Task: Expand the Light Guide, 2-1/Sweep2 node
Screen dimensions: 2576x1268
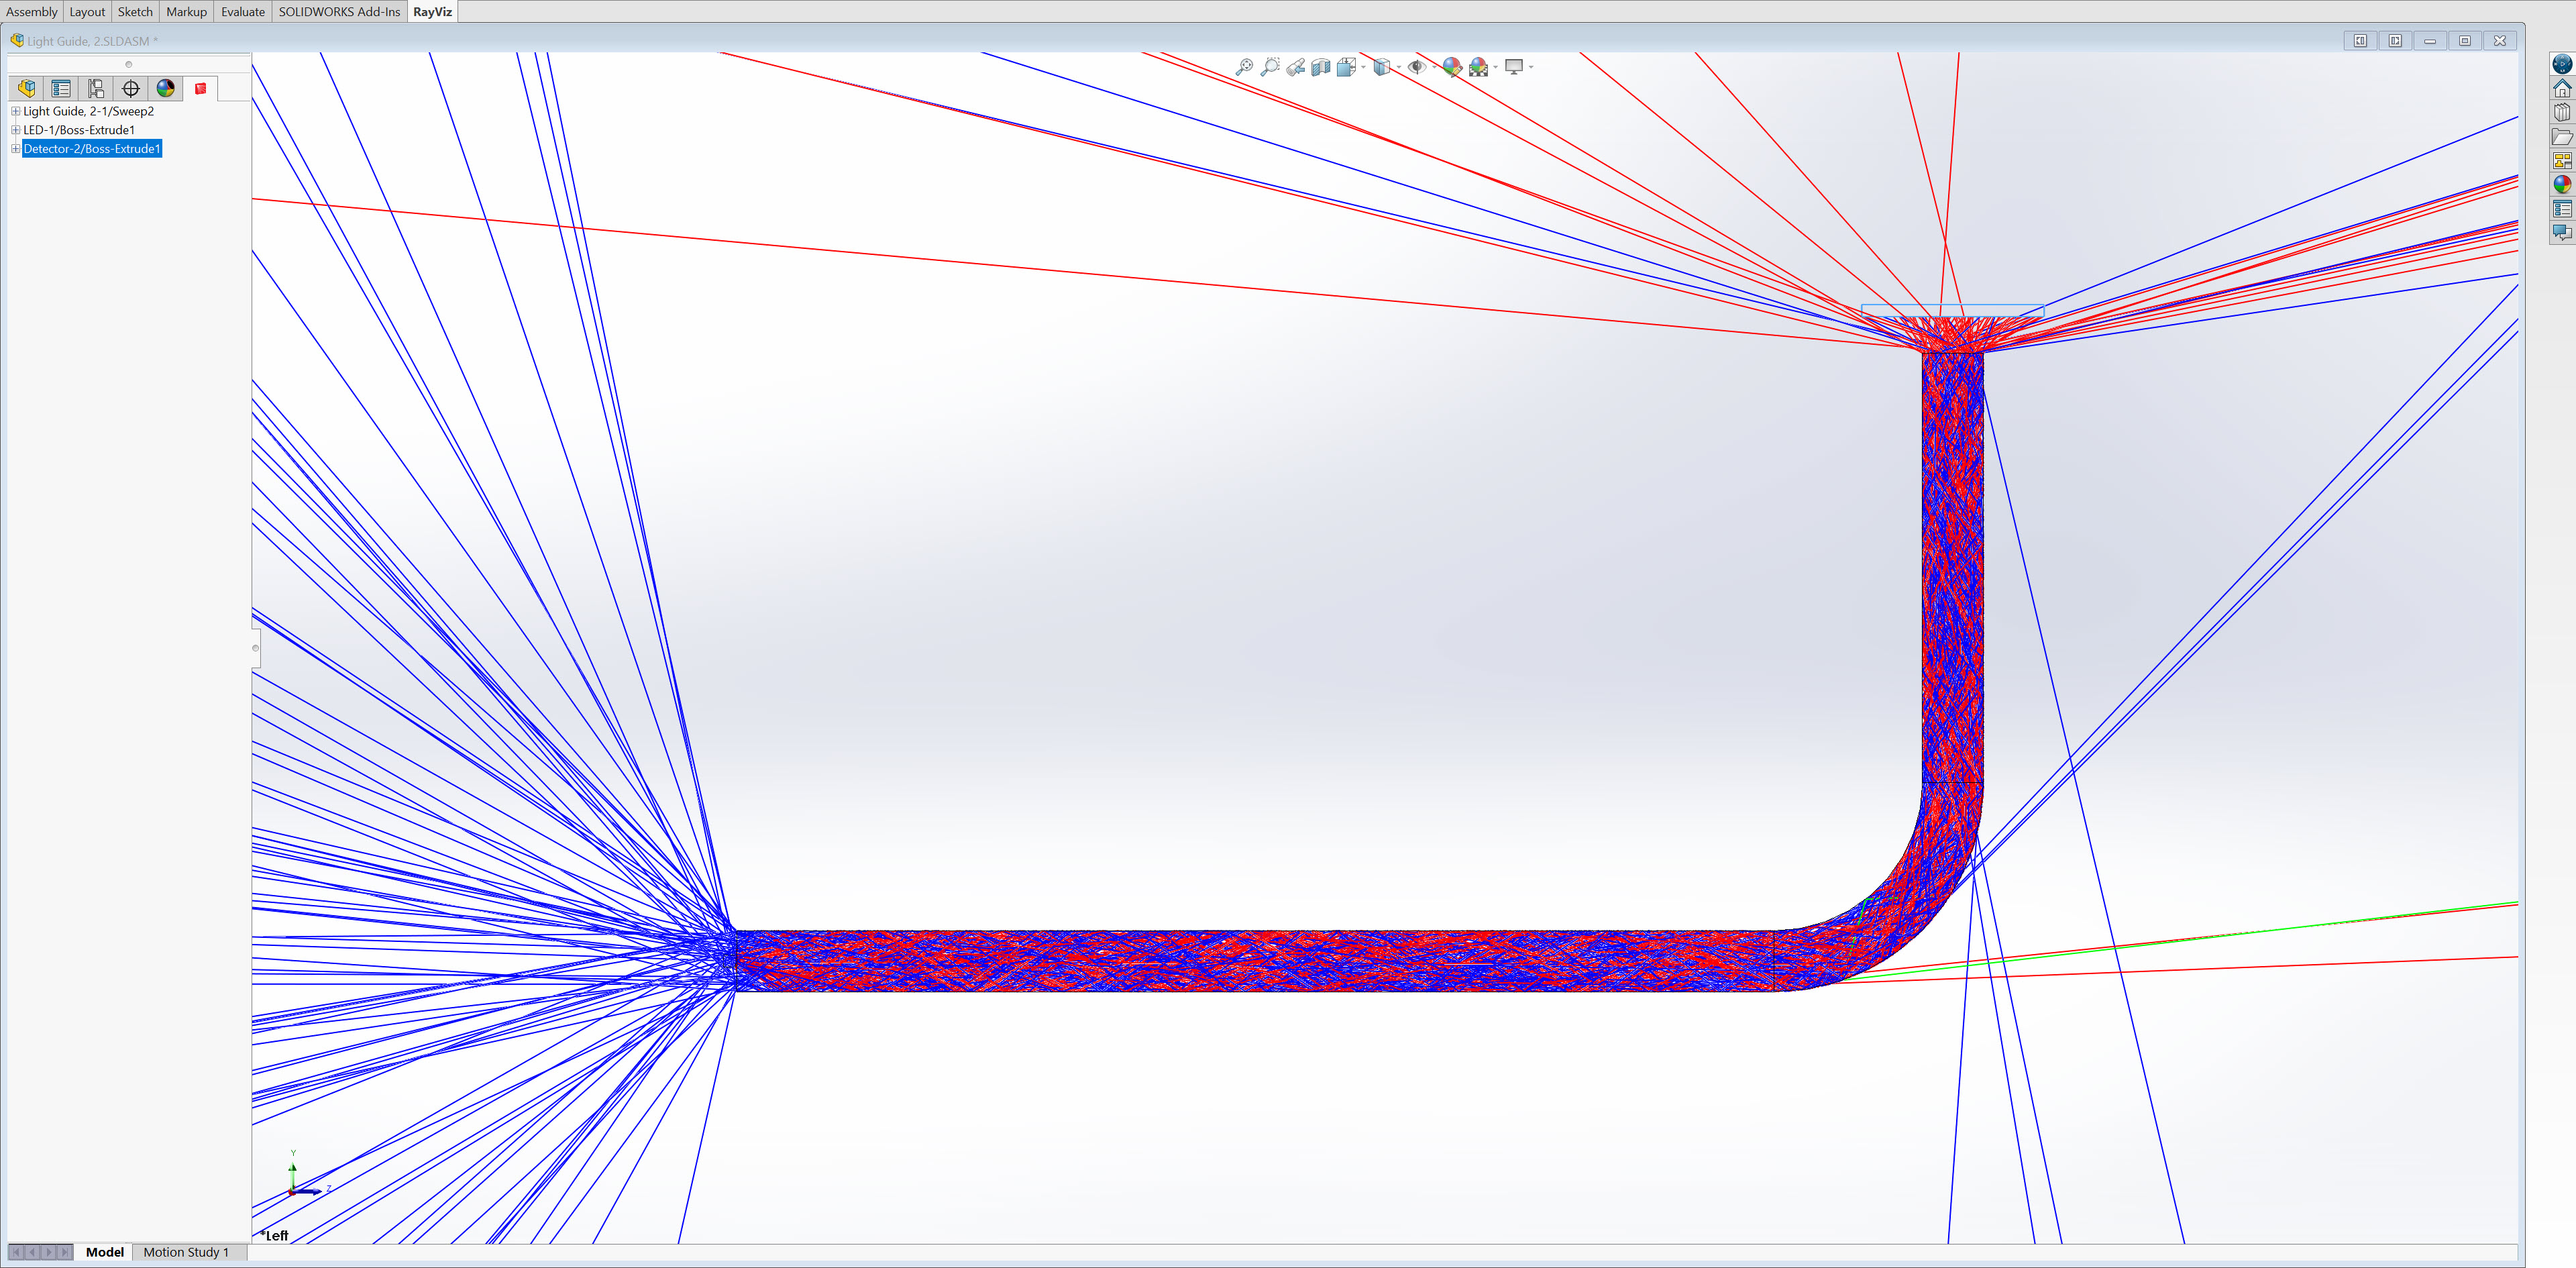Action: coord(15,111)
